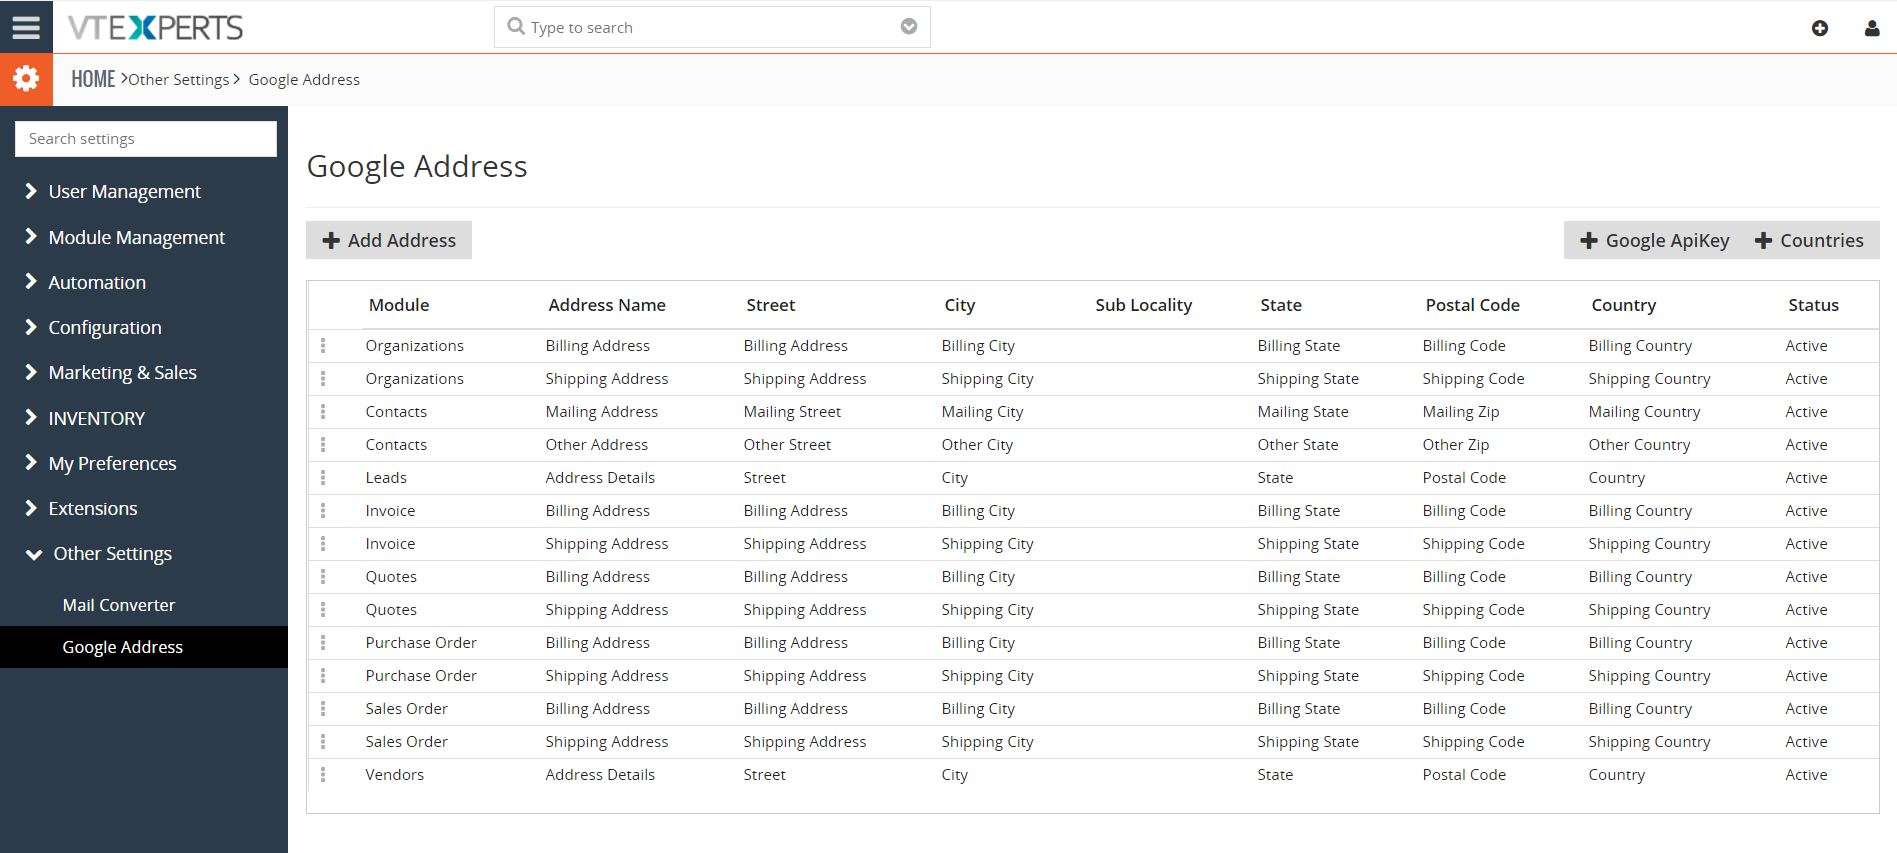Click Vendors module cell
Image resolution: width=1897 pixels, height=853 pixels.
[x=395, y=774]
